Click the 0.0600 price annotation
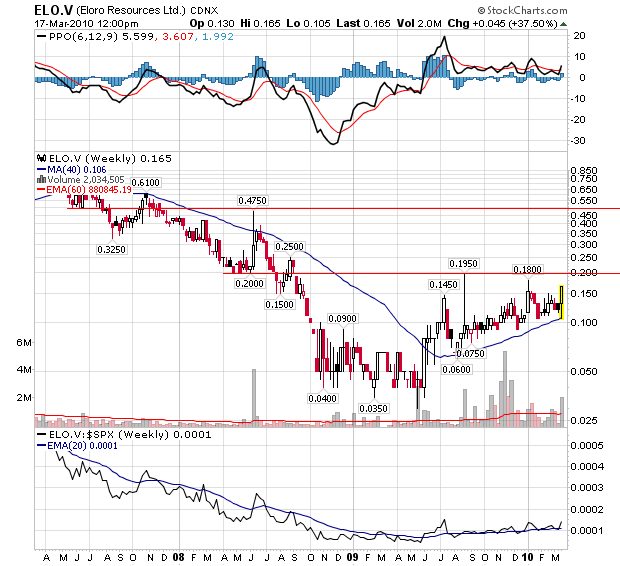The height and width of the screenshot is (566, 620). coord(456,369)
